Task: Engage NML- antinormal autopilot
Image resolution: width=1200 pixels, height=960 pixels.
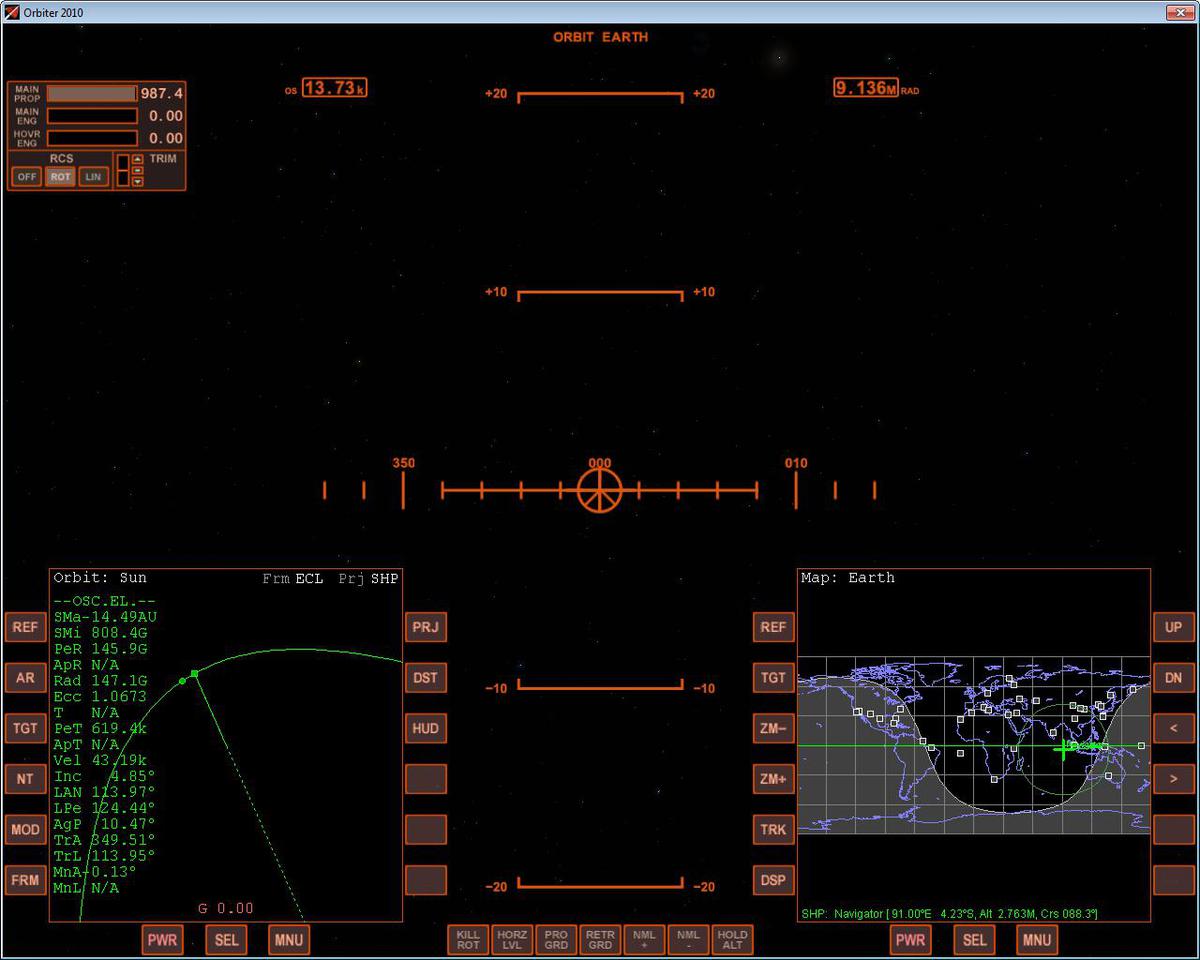Action: click(x=688, y=940)
